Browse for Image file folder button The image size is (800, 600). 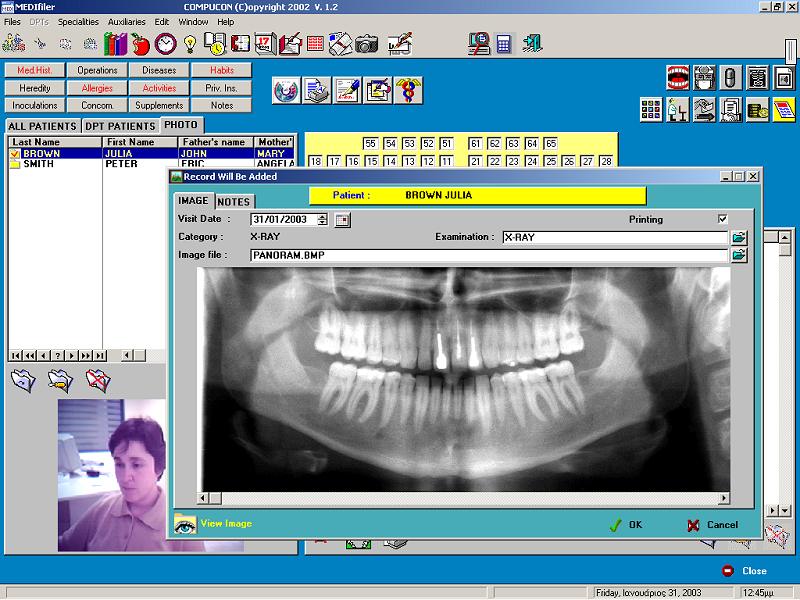[x=739, y=255]
